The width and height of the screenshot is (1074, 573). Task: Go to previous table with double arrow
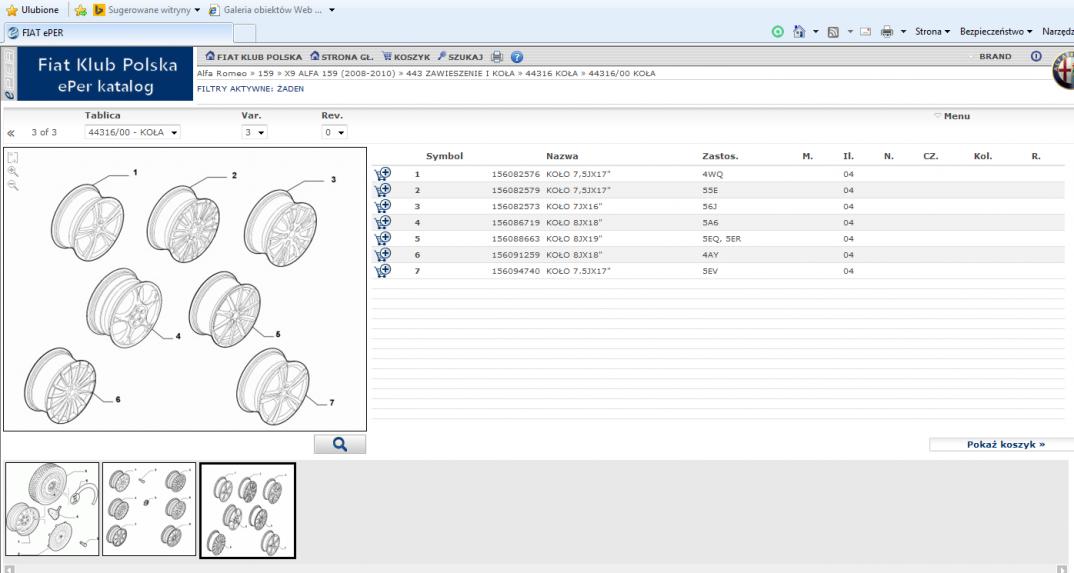[x=11, y=133]
